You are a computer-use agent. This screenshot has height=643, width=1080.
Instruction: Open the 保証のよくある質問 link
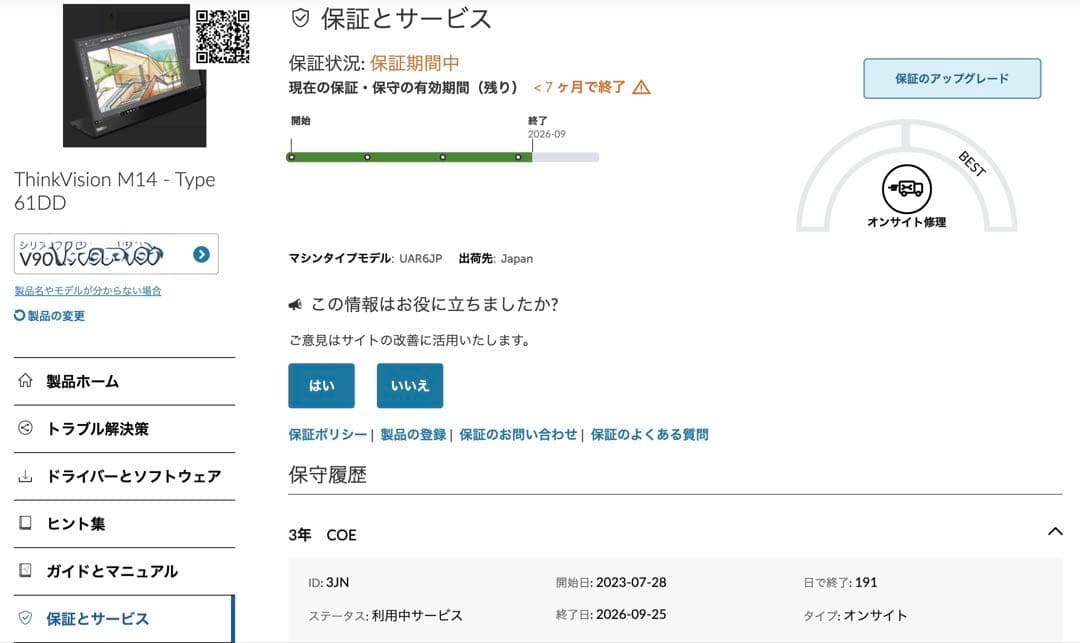650,434
